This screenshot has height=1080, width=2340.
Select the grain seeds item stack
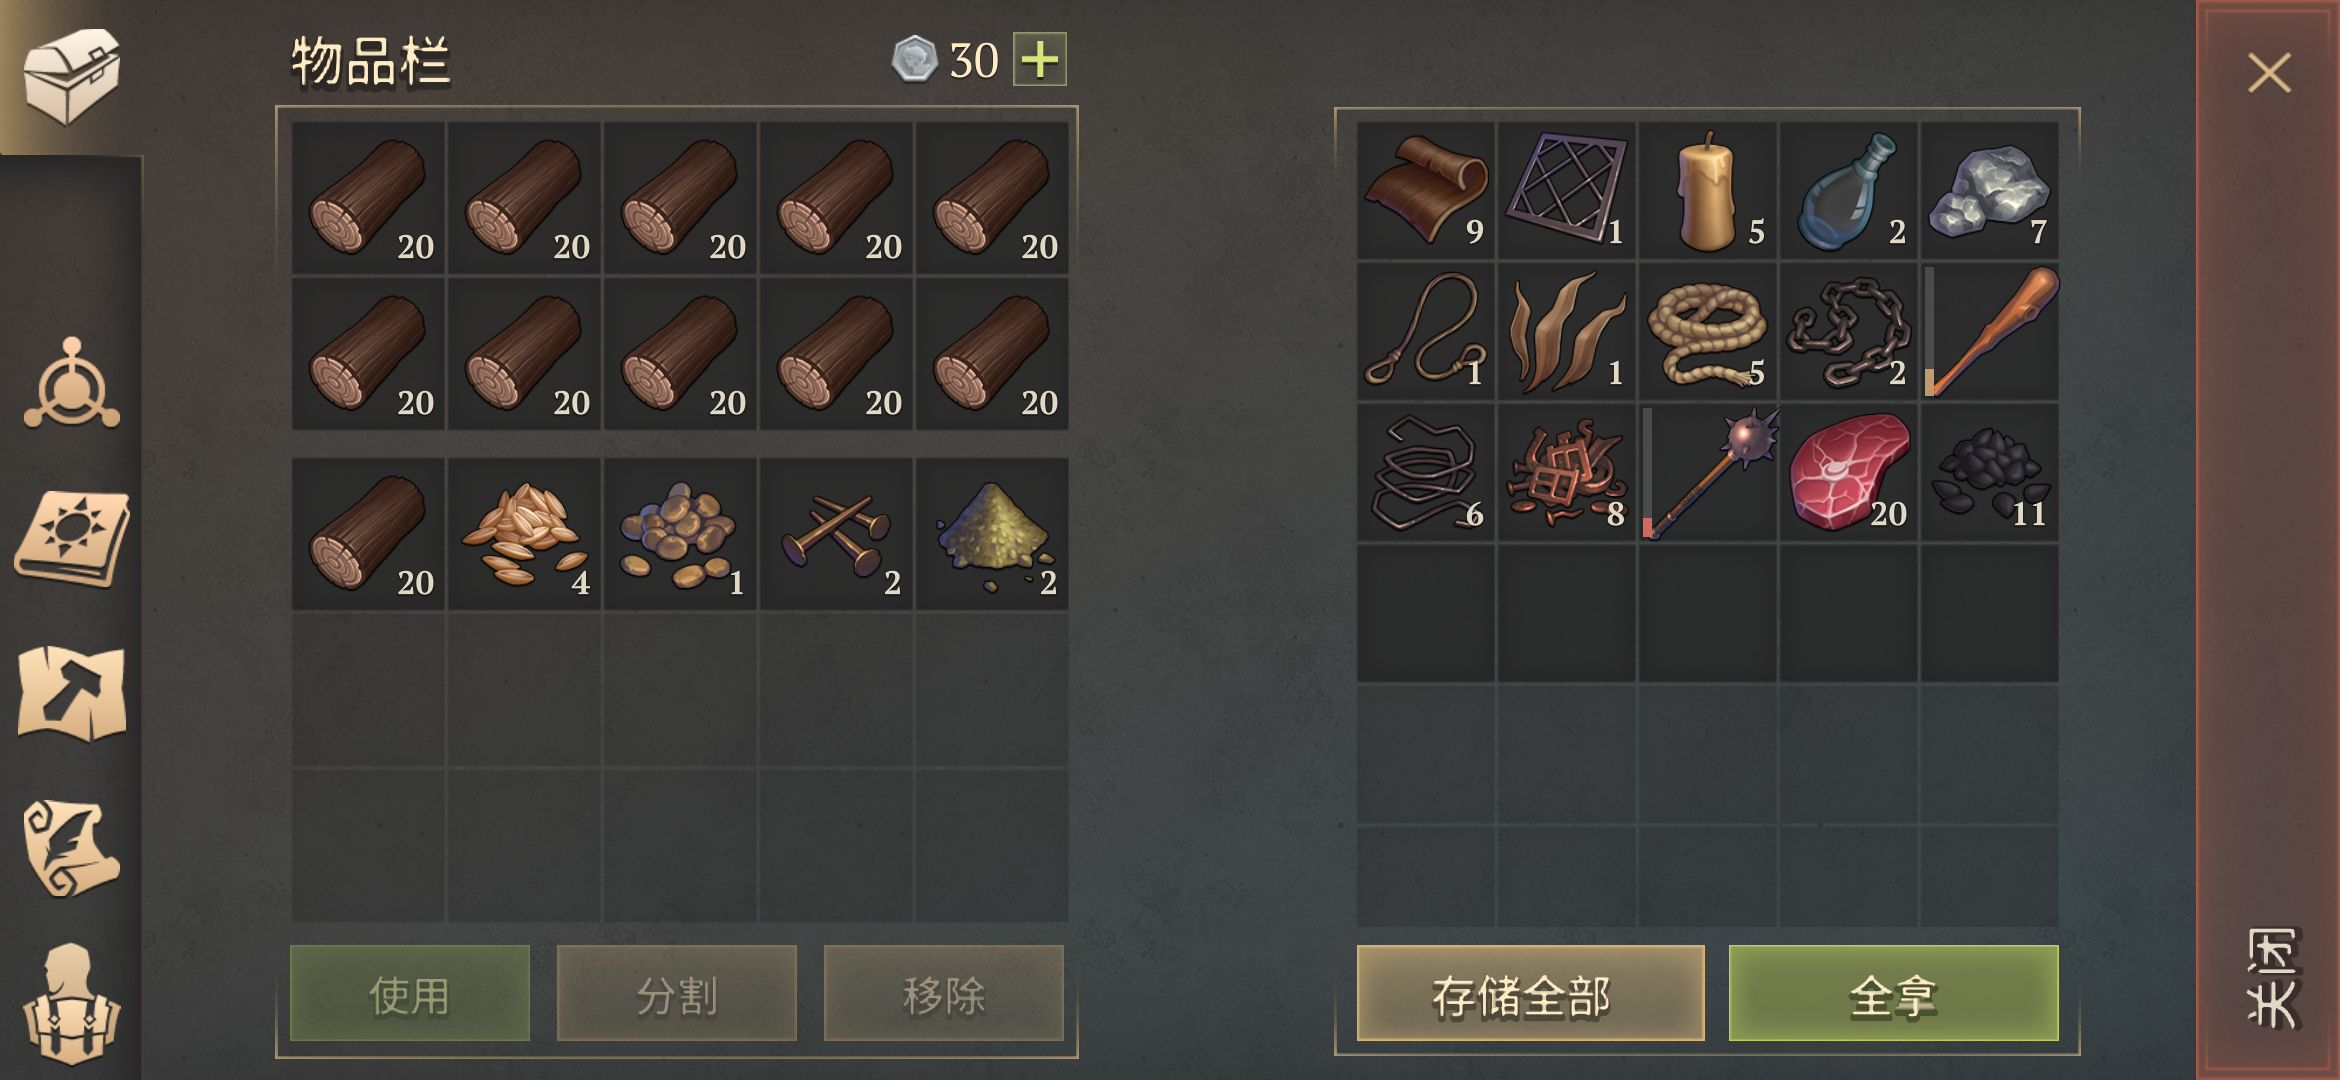[524, 534]
